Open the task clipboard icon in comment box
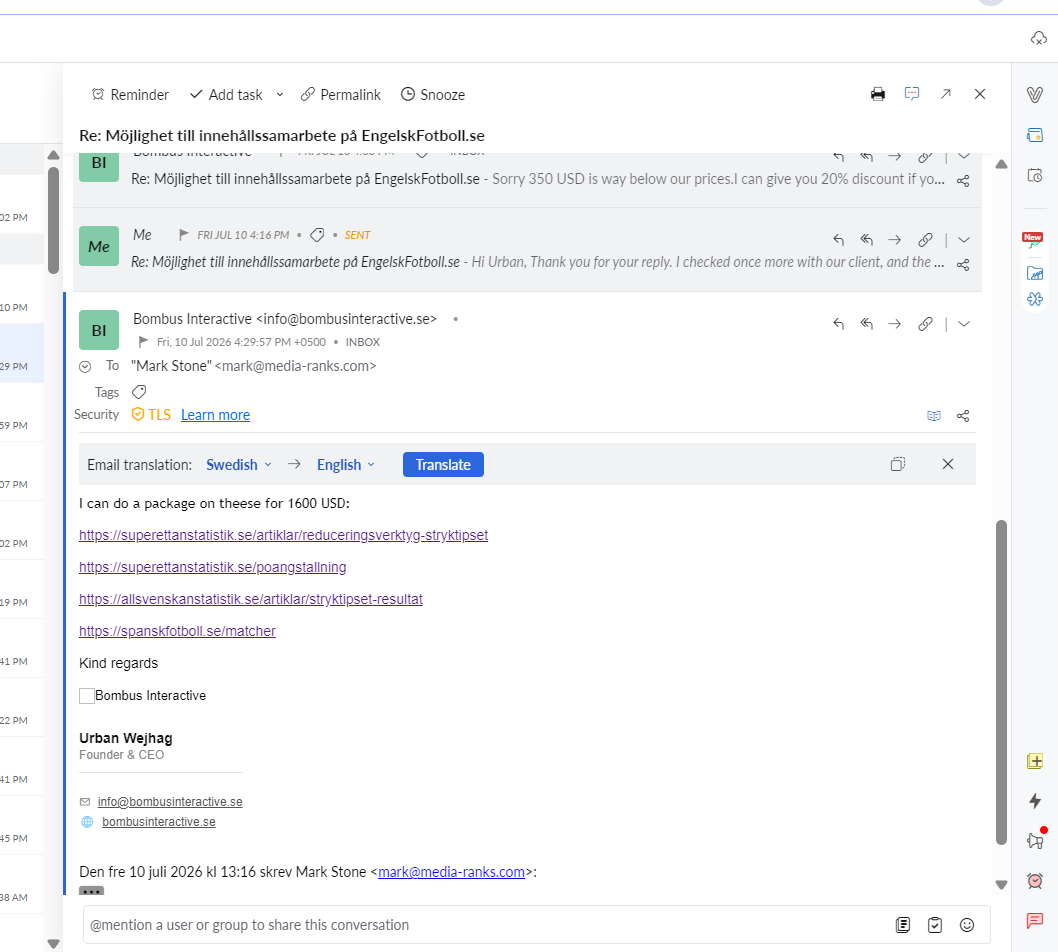The height and width of the screenshot is (952, 1058). click(x=935, y=925)
